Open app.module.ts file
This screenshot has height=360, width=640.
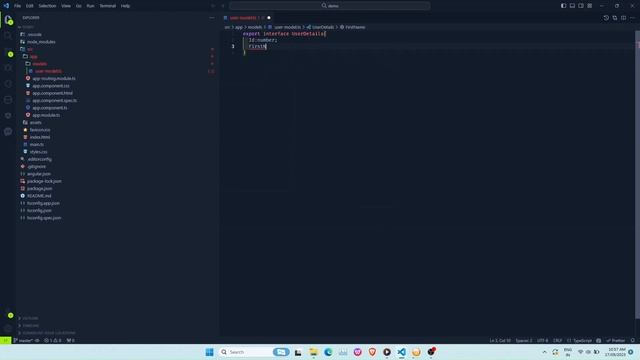tap(46, 115)
